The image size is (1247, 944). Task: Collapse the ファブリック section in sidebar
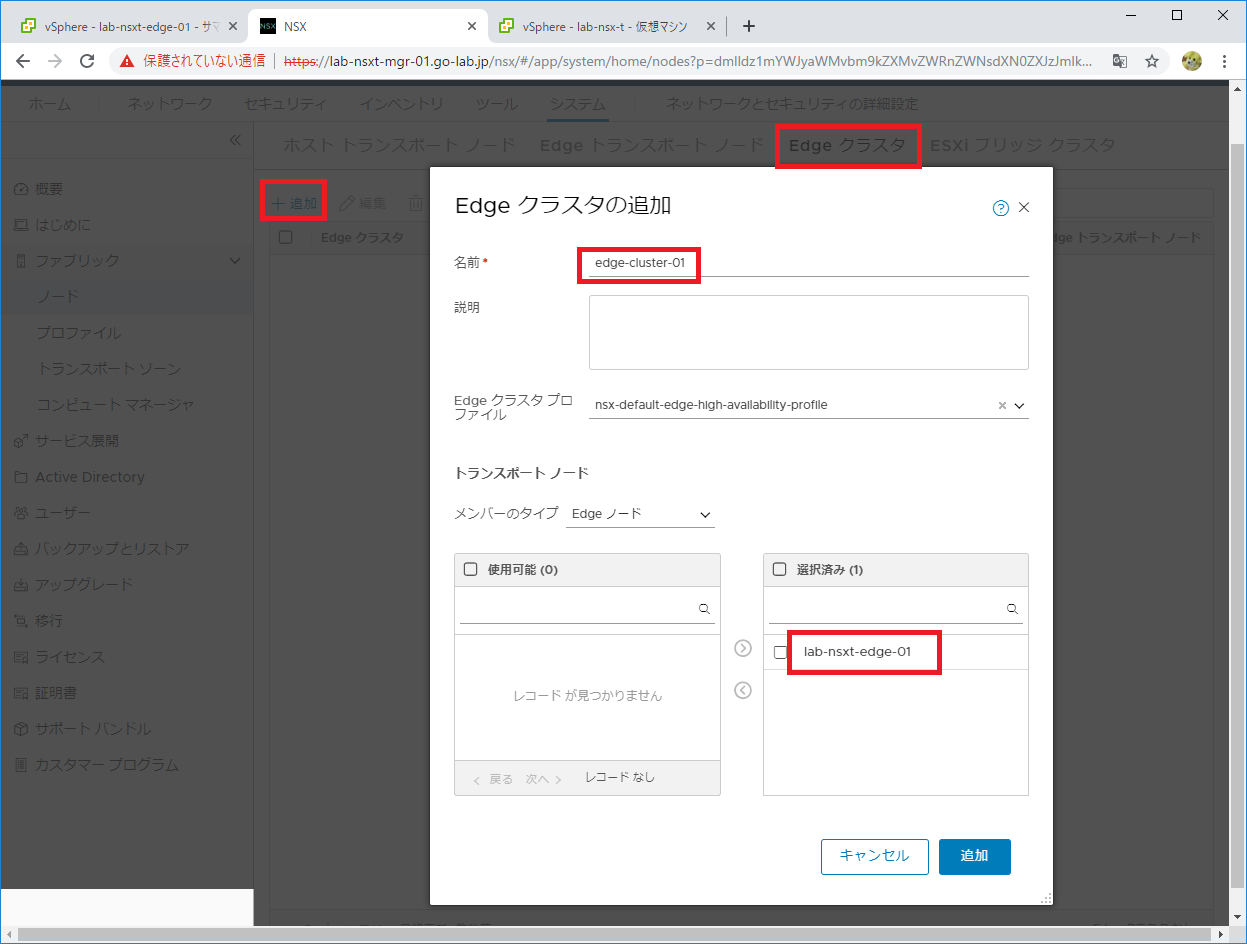(235, 261)
